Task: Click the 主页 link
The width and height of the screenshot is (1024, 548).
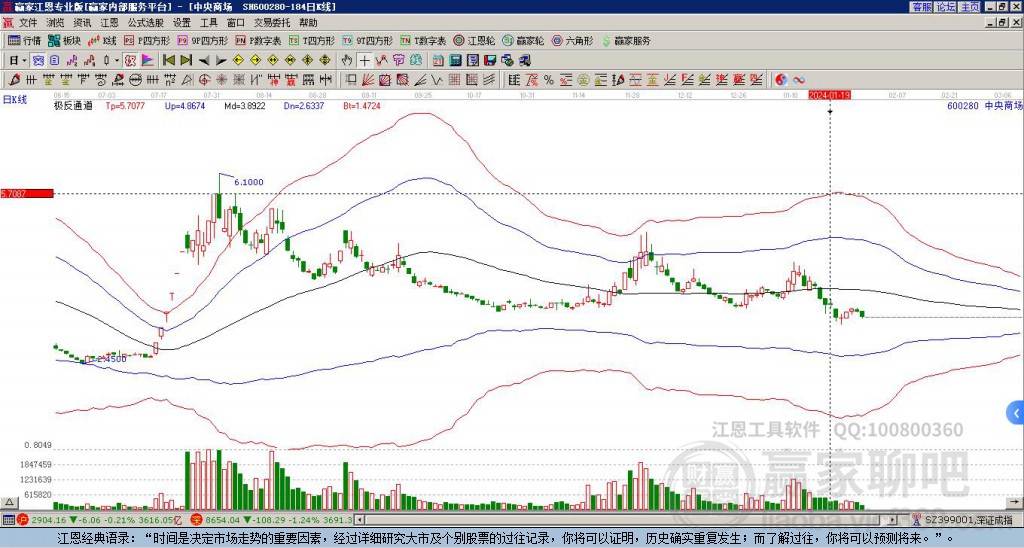Action: tap(970, 7)
